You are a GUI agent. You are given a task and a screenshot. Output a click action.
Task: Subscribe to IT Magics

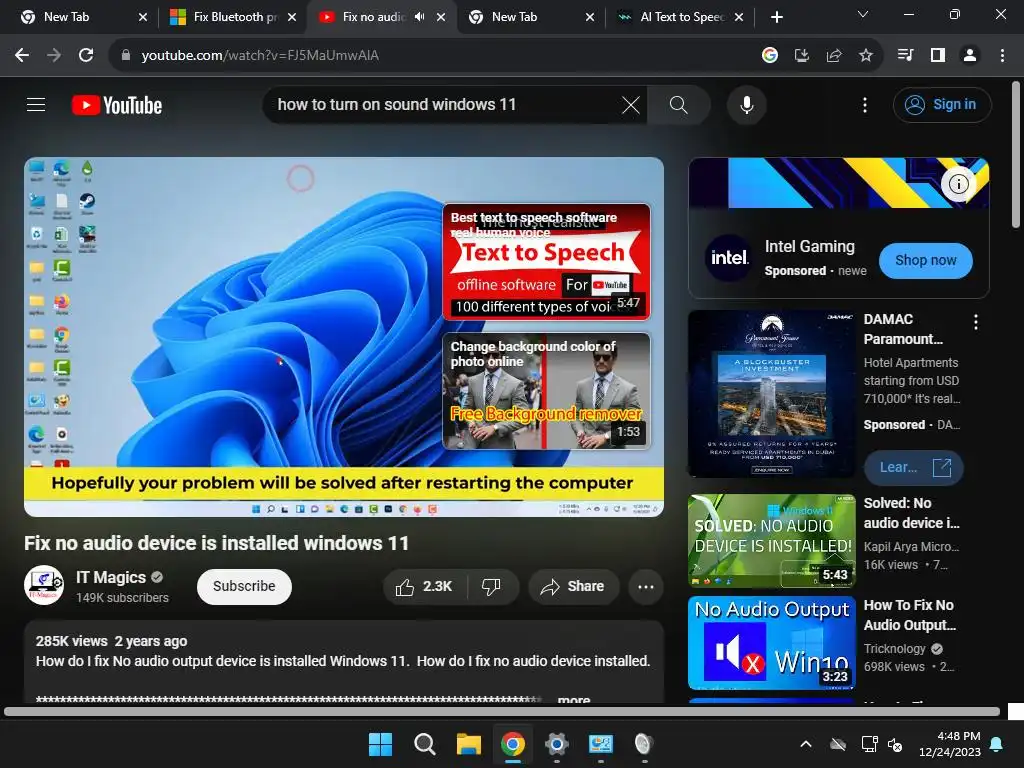pos(244,586)
